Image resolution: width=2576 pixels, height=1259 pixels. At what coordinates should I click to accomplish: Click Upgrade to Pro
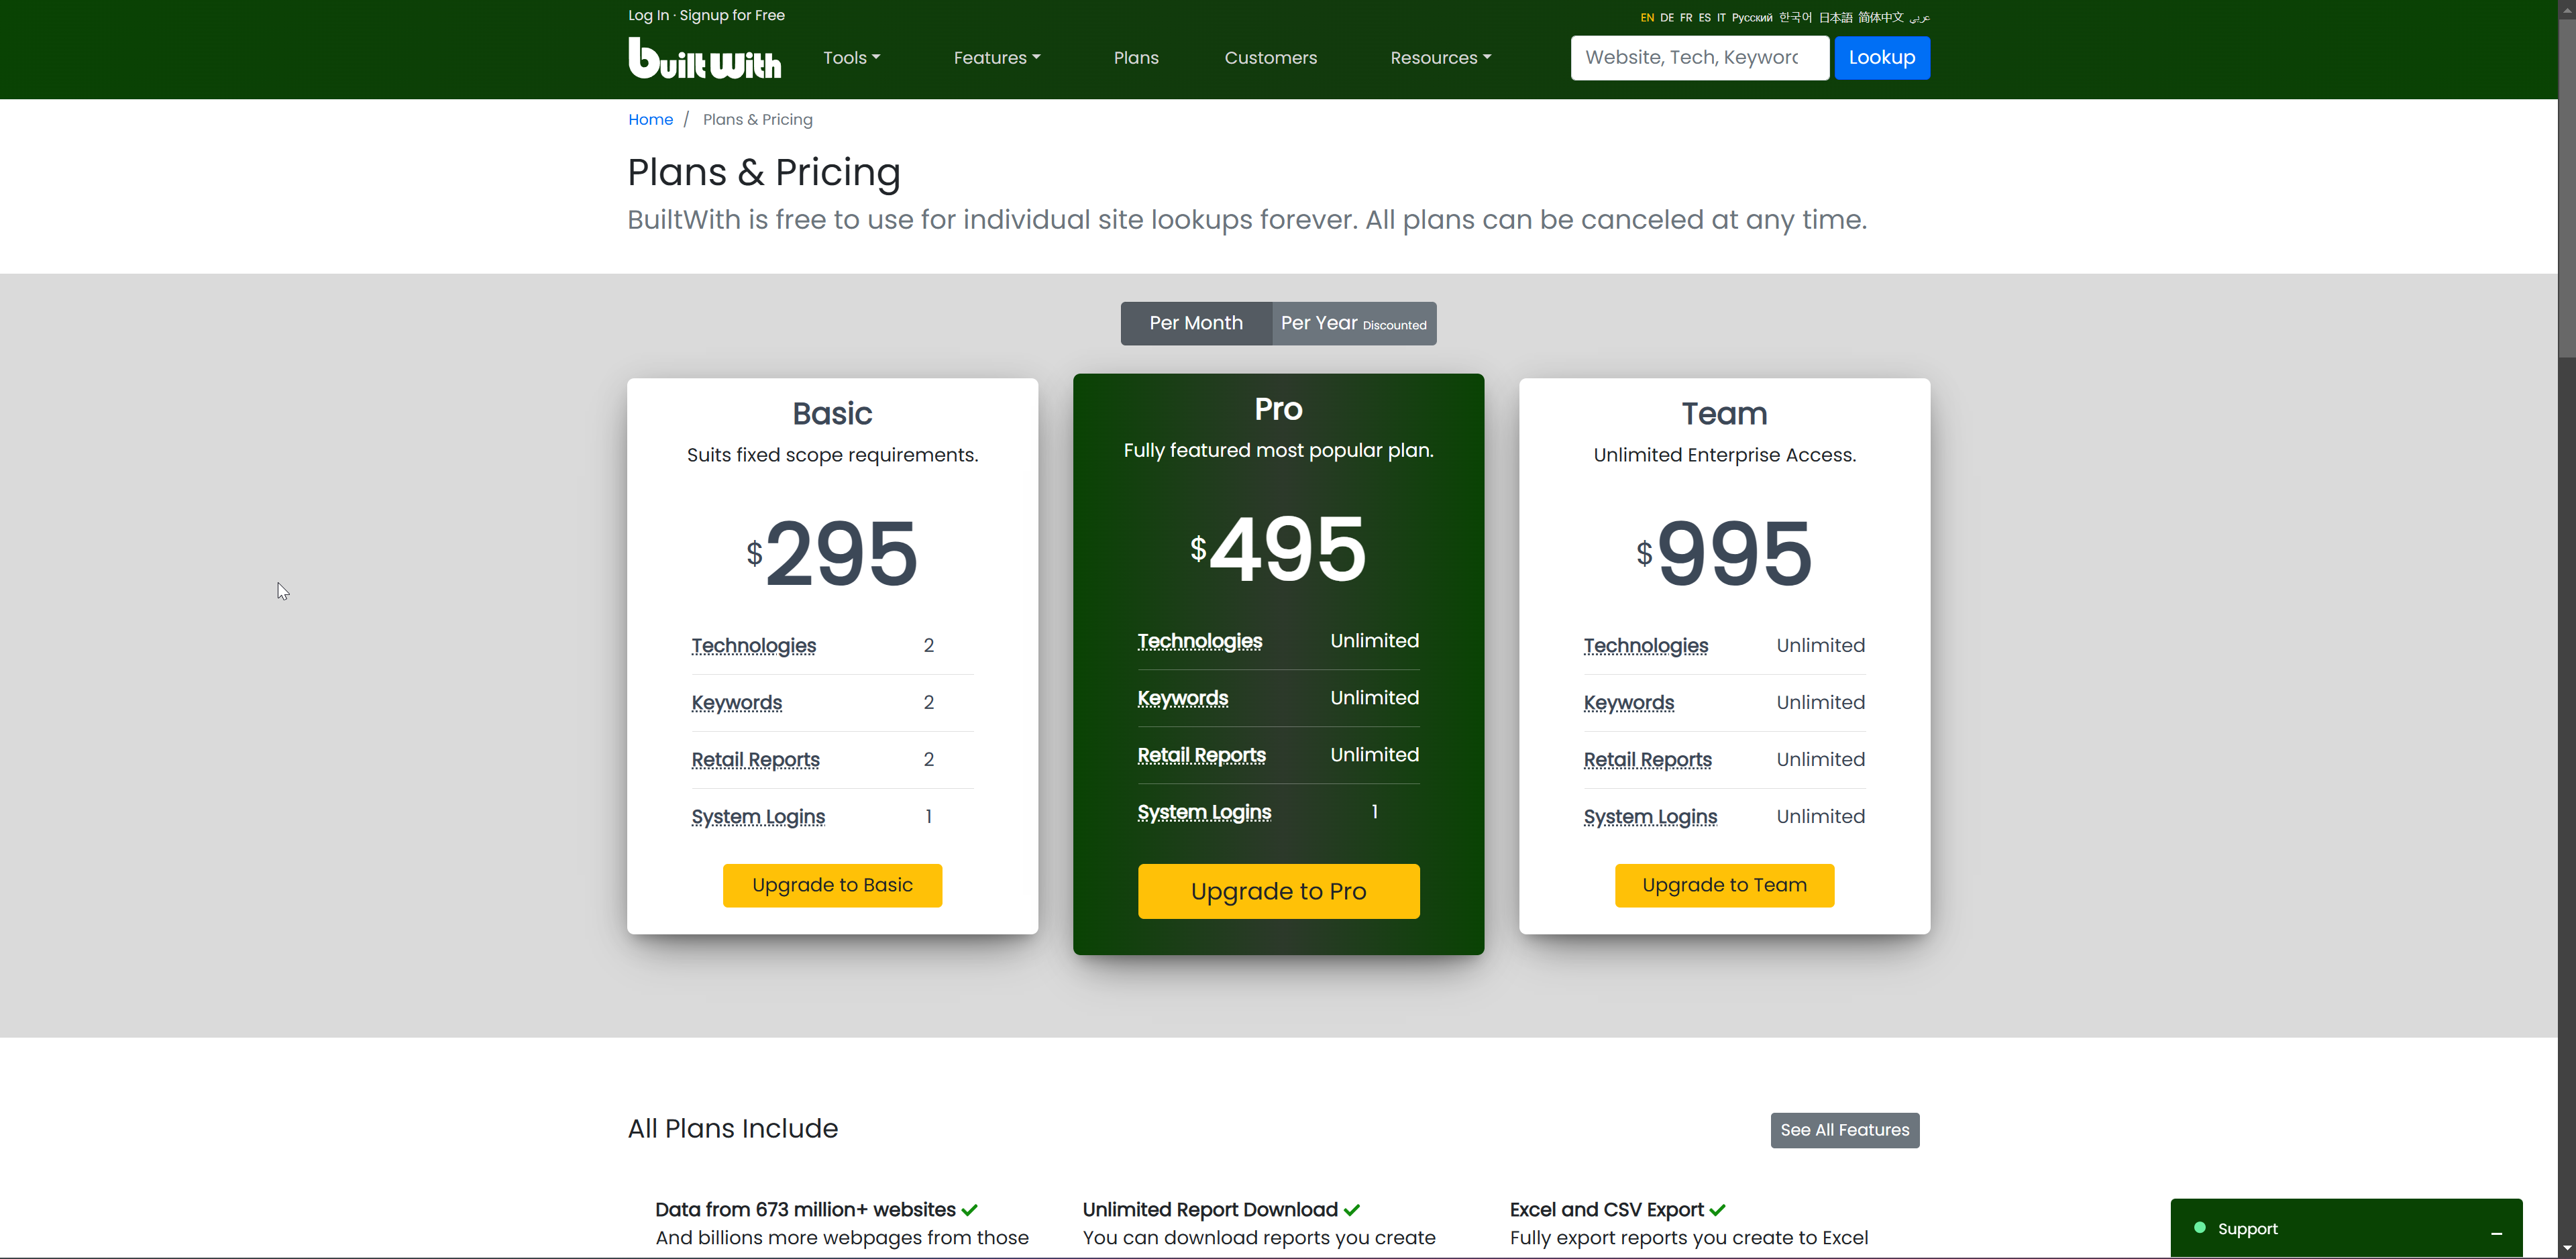1278,890
